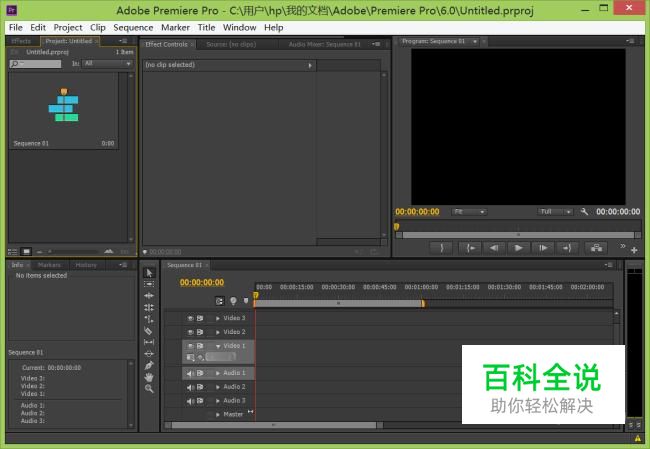Toggle sync lock on Video 2 track
The height and width of the screenshot is (449, 650).
coord(200,332)
